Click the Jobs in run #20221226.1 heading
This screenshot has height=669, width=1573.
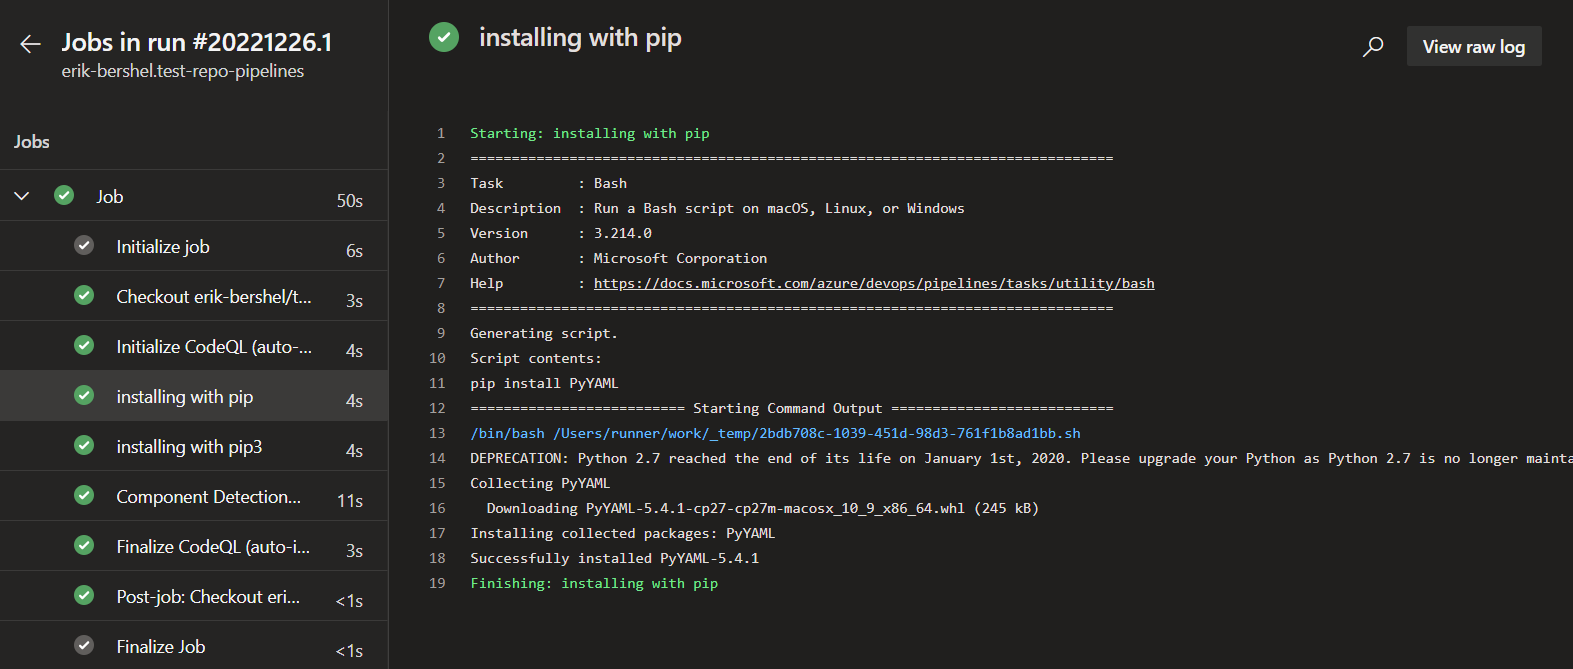coord(197,42)
